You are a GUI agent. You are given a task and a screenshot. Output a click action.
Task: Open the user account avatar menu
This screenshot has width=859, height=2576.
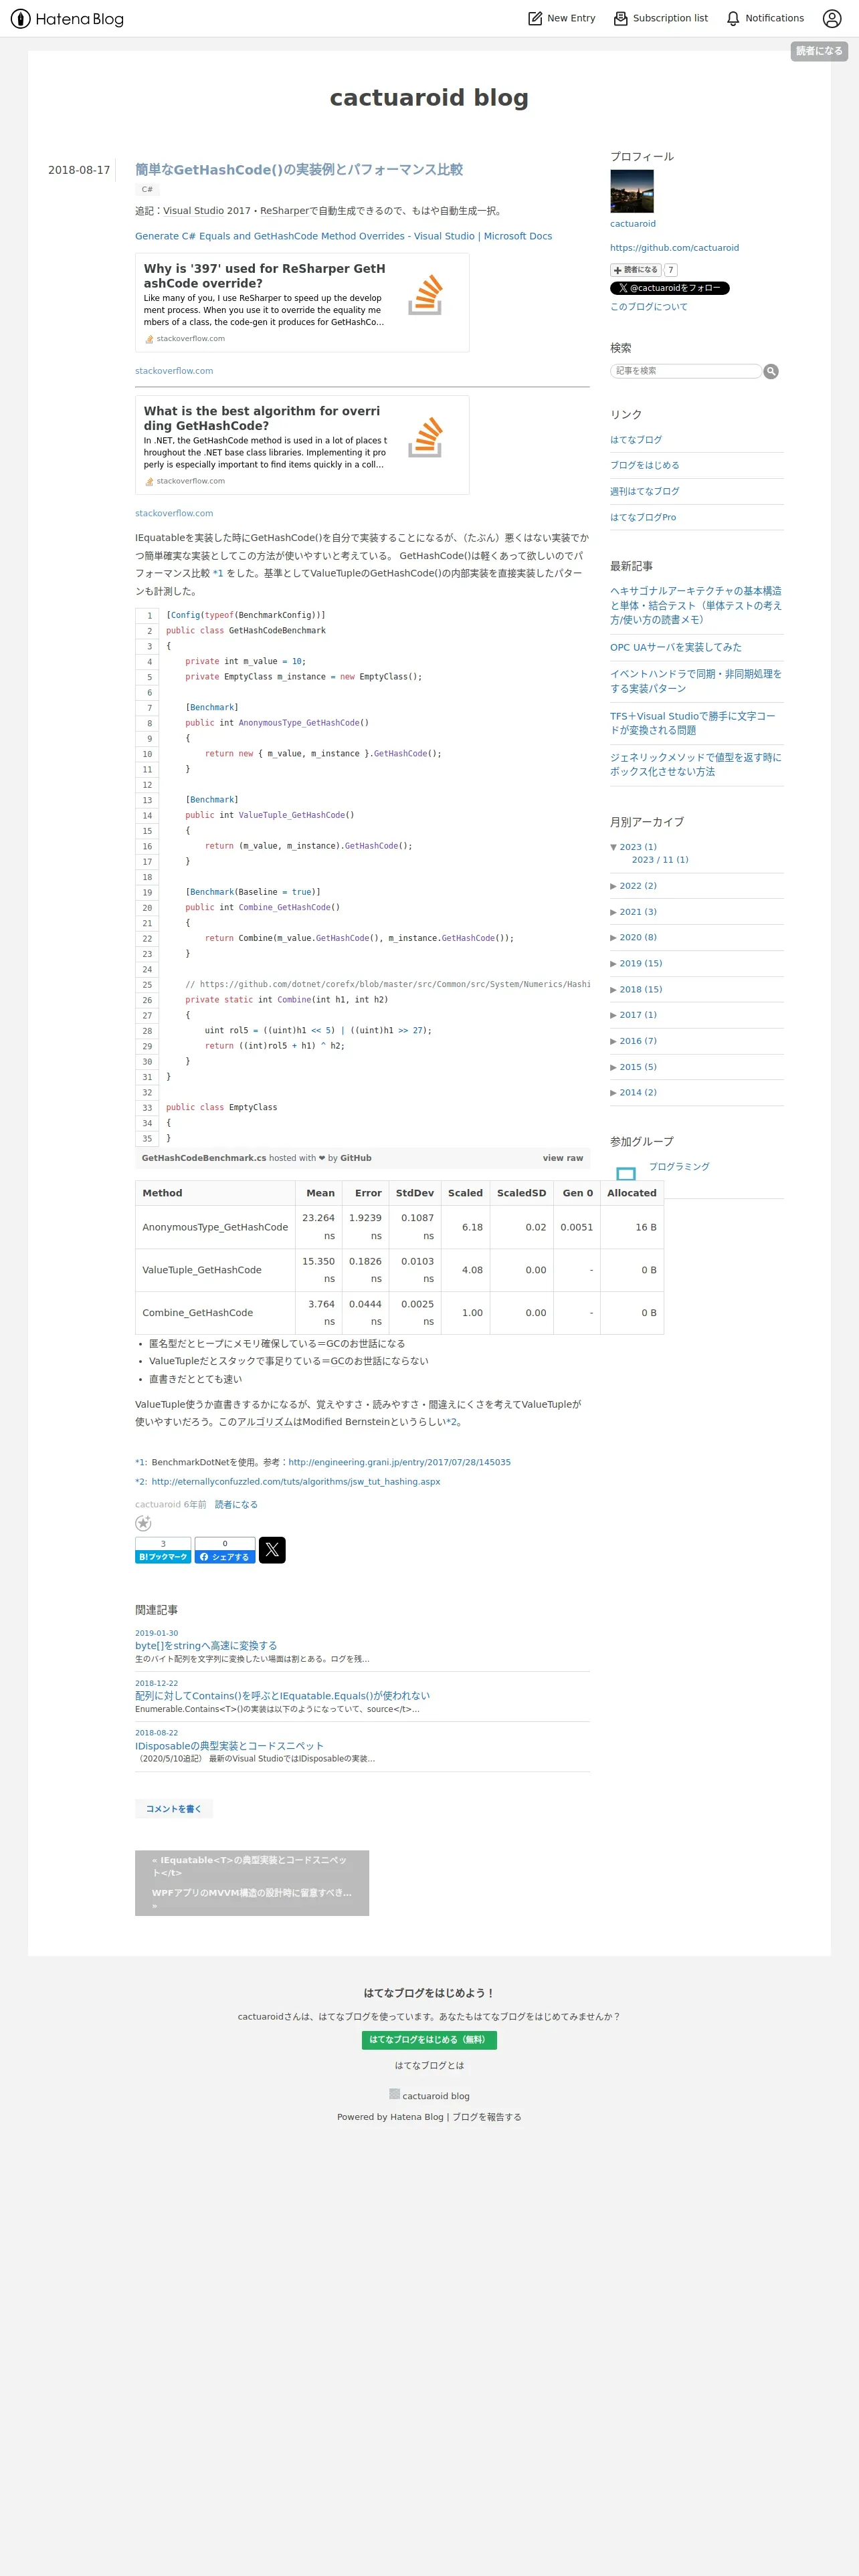(832, 18)
